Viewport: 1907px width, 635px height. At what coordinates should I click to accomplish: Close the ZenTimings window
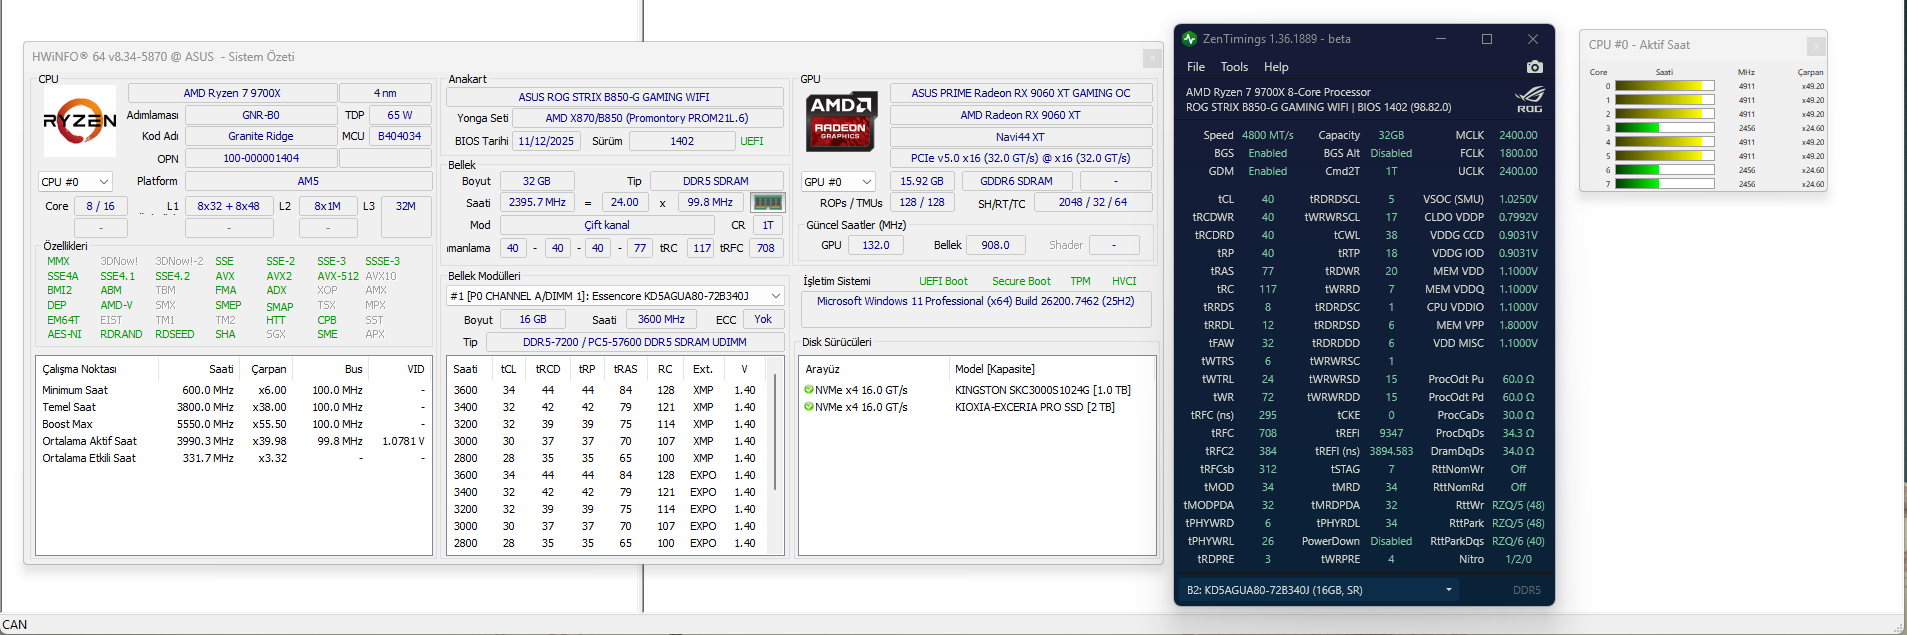pyautogui.click(x=1533, y=39)
